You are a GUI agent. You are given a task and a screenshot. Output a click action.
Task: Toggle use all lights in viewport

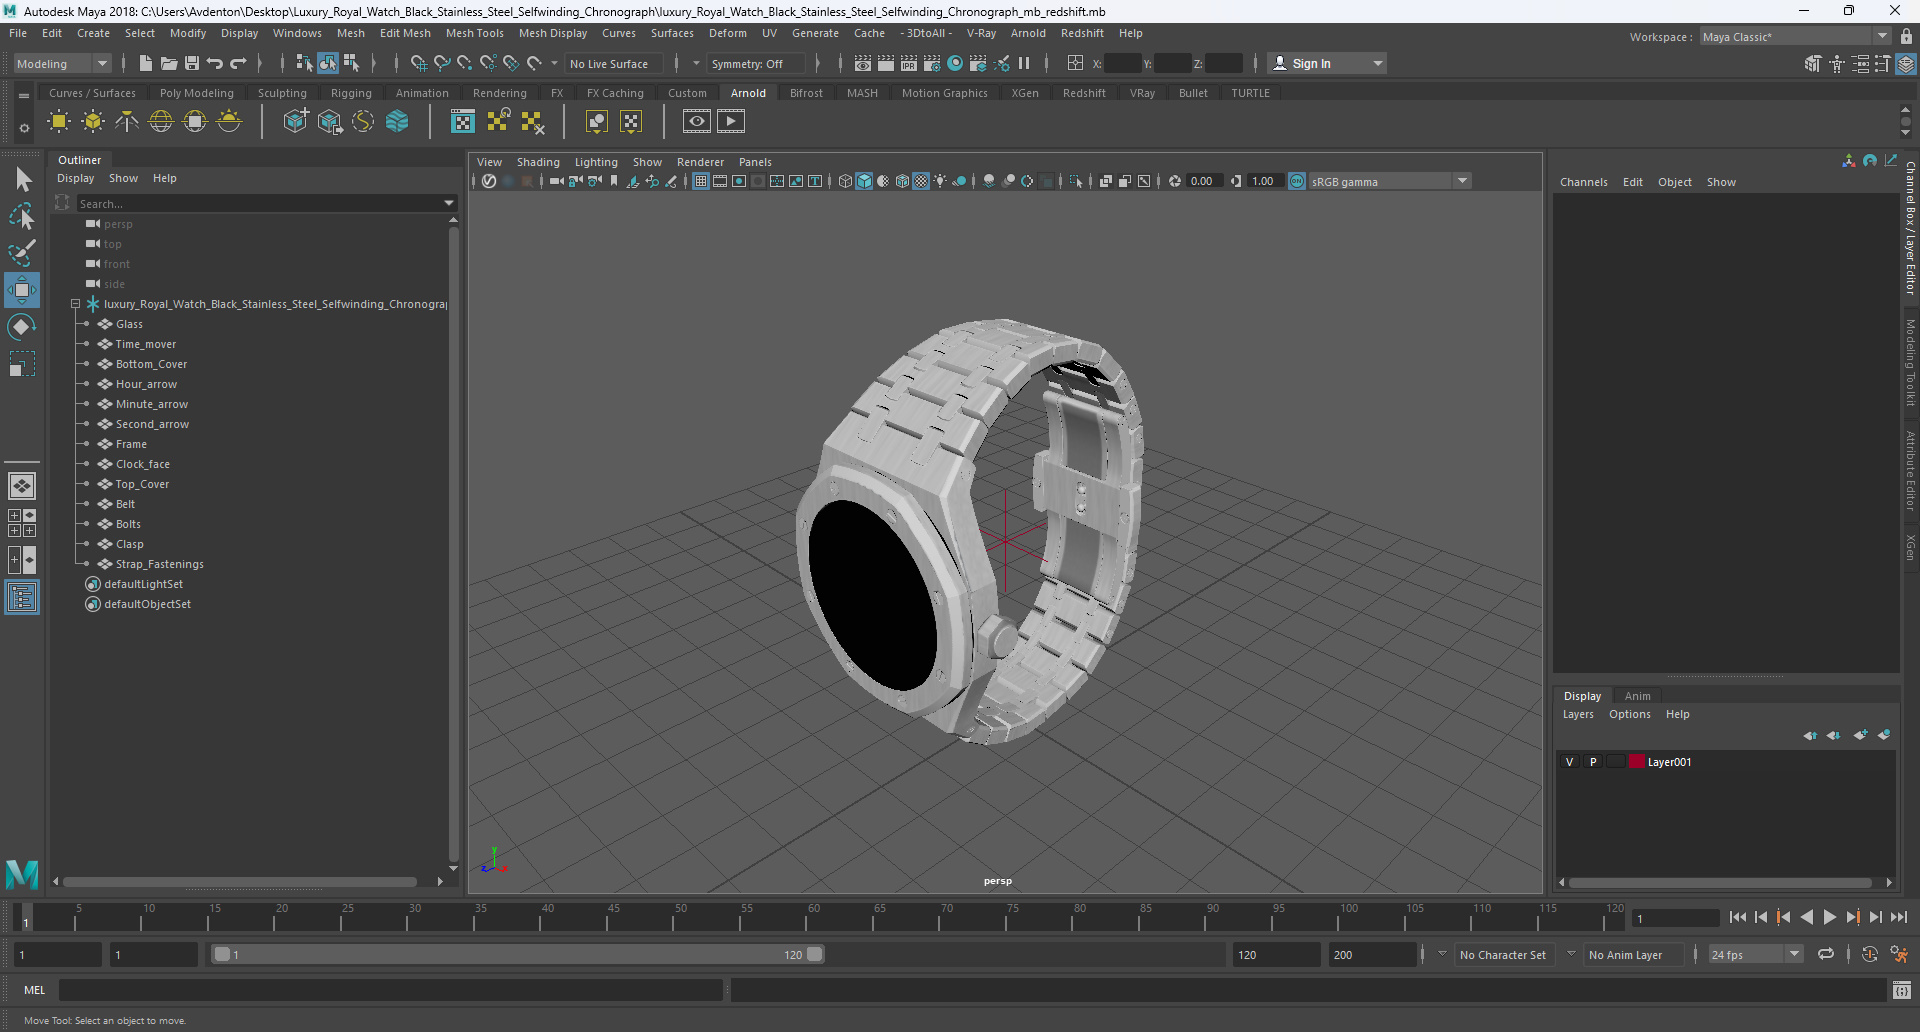940,181
